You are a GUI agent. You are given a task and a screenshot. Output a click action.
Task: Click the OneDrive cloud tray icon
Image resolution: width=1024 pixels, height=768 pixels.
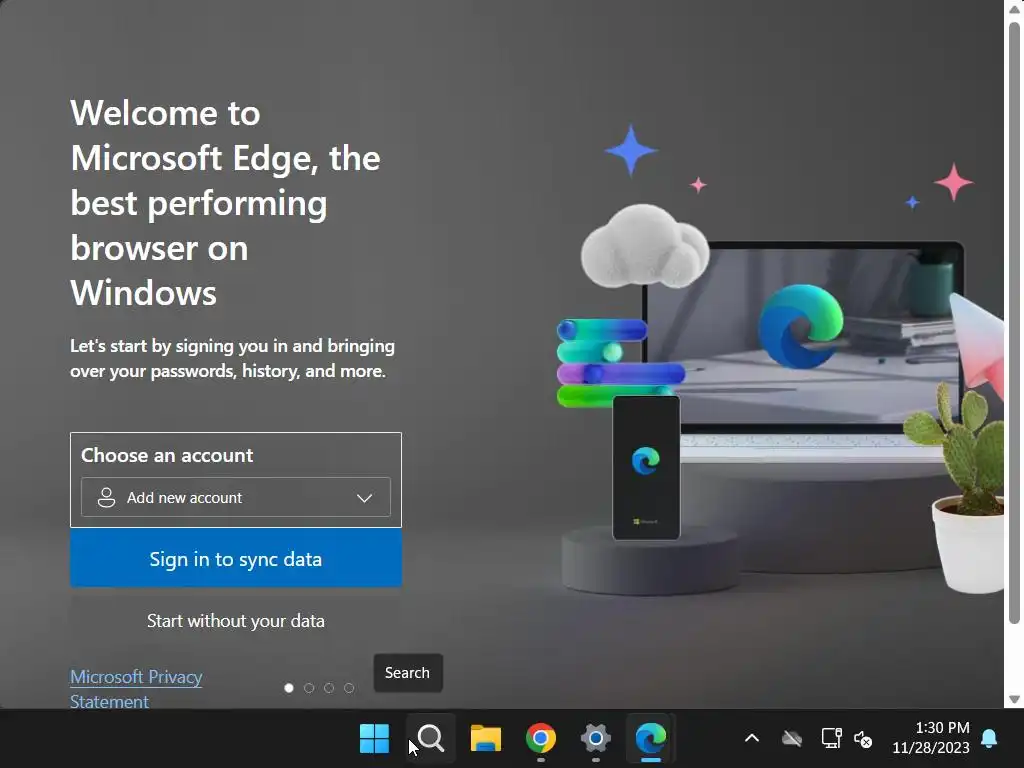(792, 739)
